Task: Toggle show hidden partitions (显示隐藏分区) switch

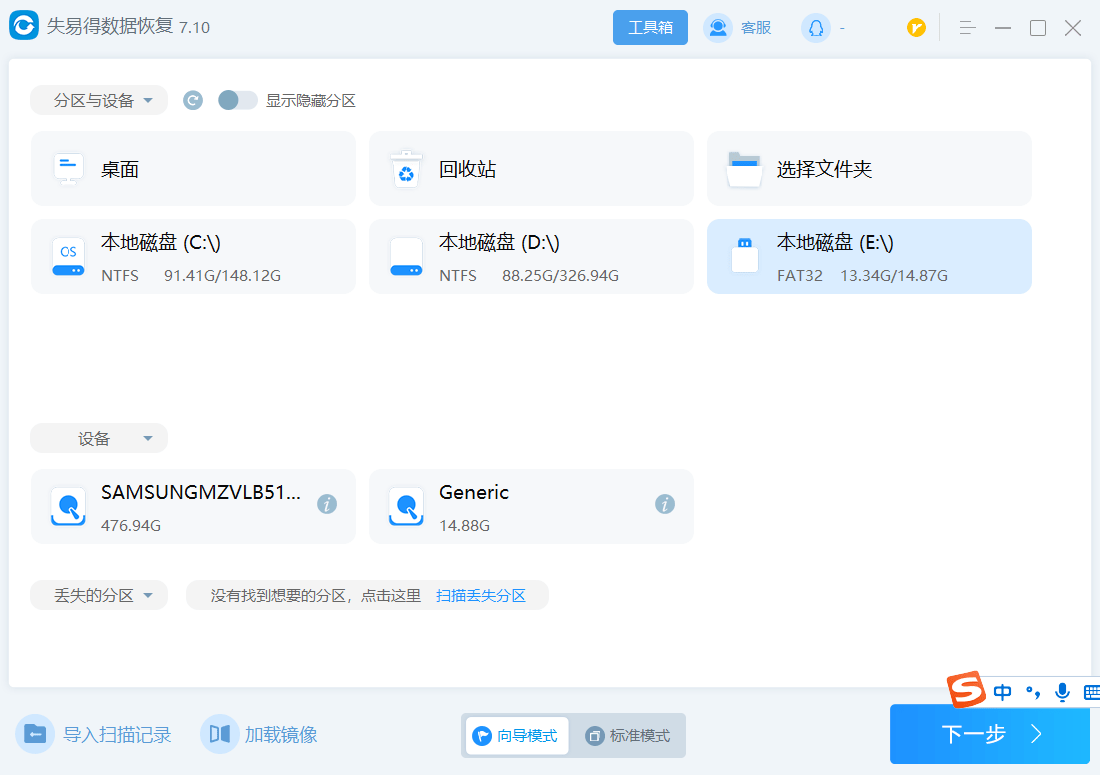Action: pyautogui.click(x=238, y=100)
